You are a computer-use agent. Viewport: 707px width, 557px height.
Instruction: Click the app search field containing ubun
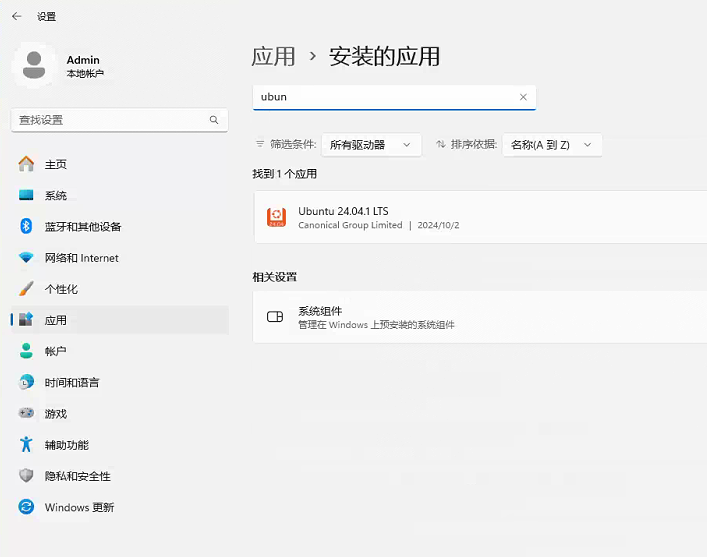coord(394,97)
